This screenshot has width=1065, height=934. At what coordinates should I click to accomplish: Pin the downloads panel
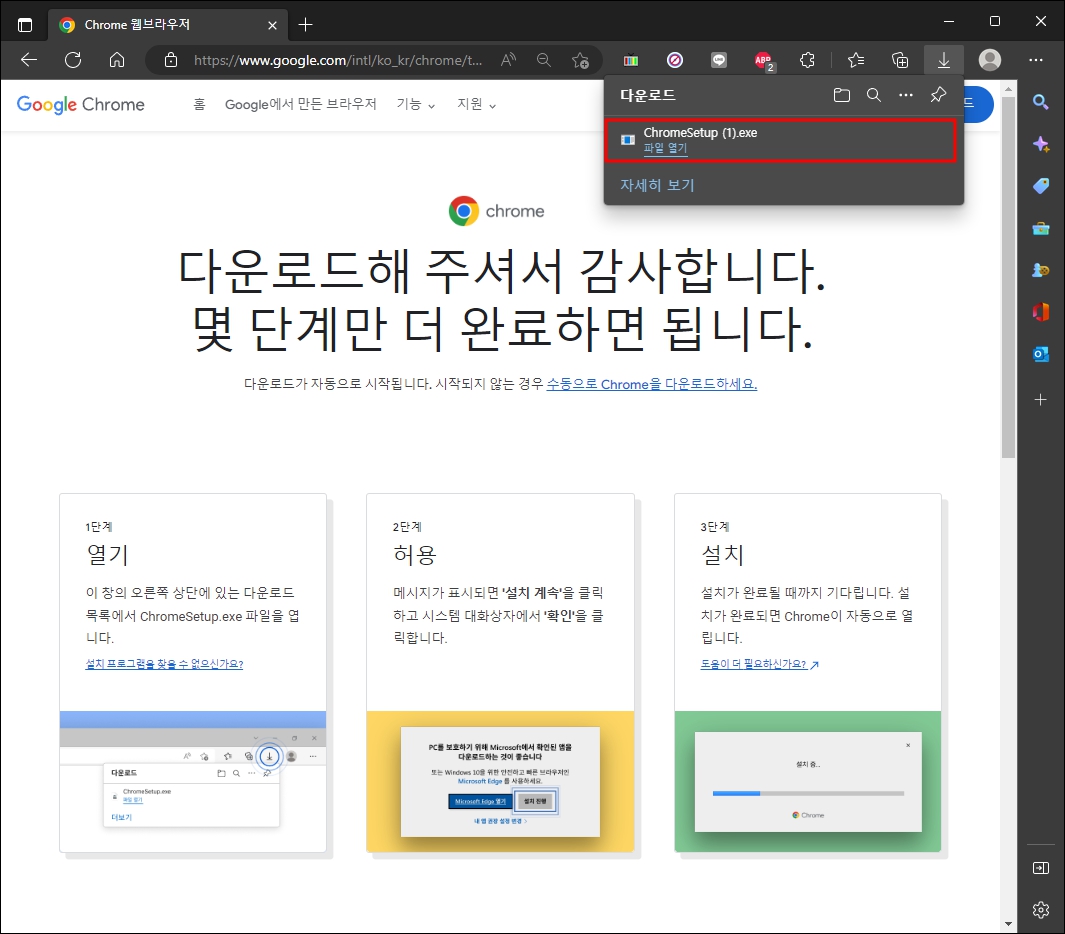(938, 94)
